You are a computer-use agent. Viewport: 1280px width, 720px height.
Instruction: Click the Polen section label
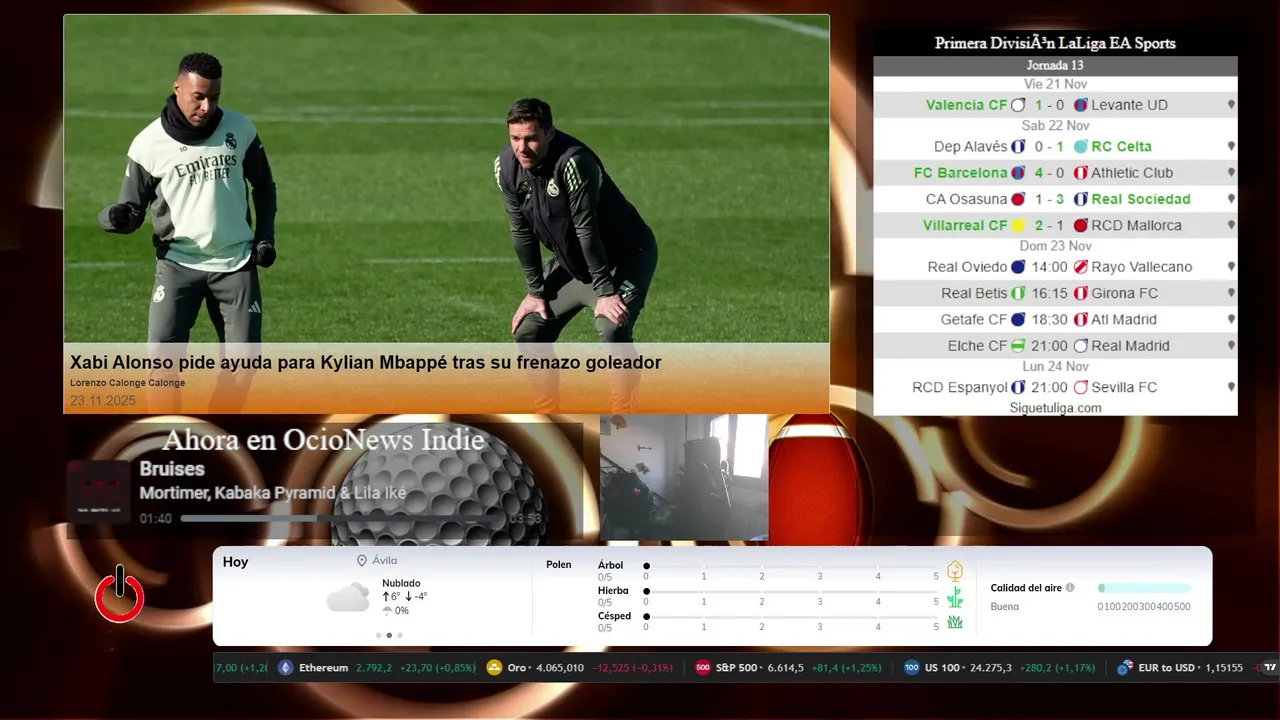click(559, 565)
